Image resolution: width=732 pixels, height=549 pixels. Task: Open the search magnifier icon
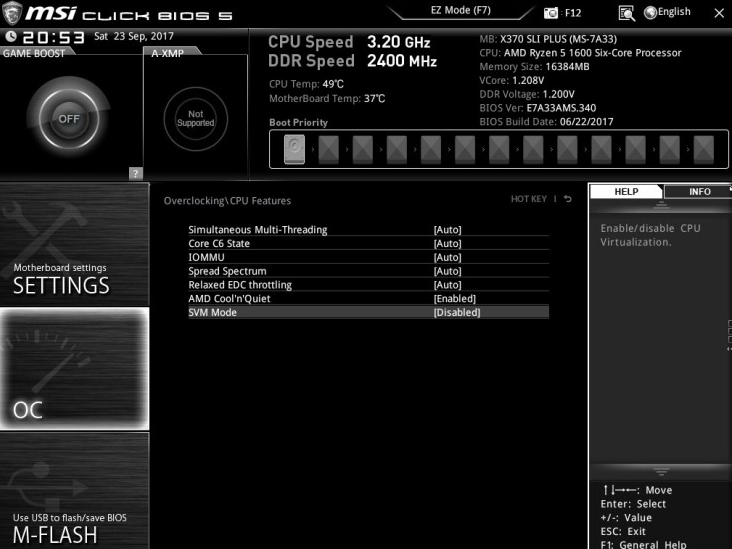(x=626, y=14)
